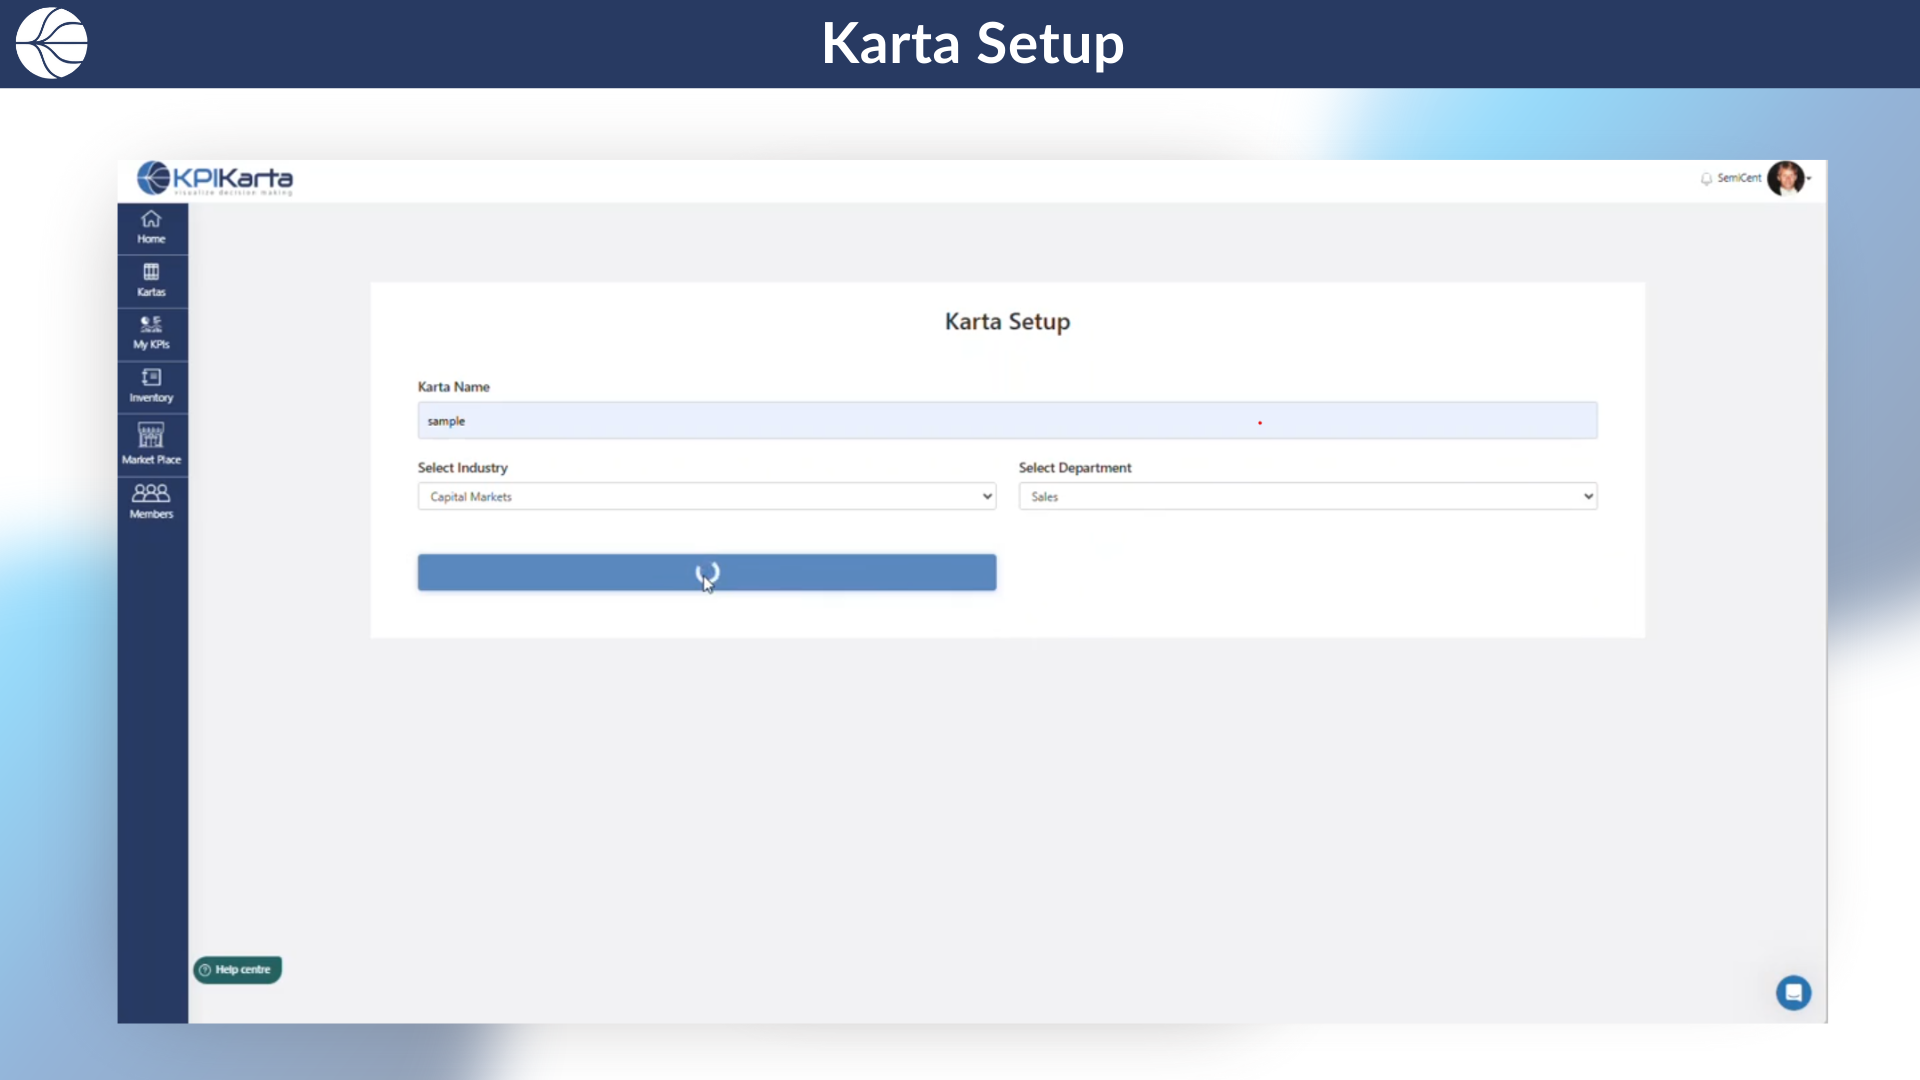Open the Help centre button
Viewport: 1920px width, 1080px height.
[237, 969]
